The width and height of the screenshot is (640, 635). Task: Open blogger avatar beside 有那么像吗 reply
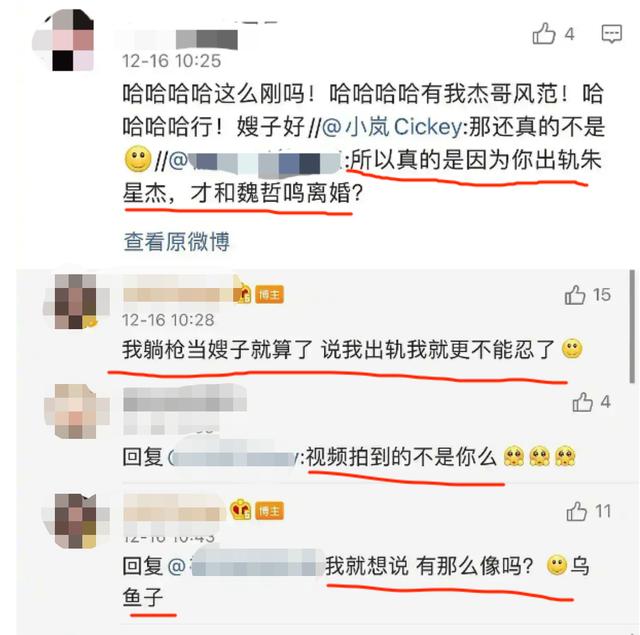(x=76, y=521)
